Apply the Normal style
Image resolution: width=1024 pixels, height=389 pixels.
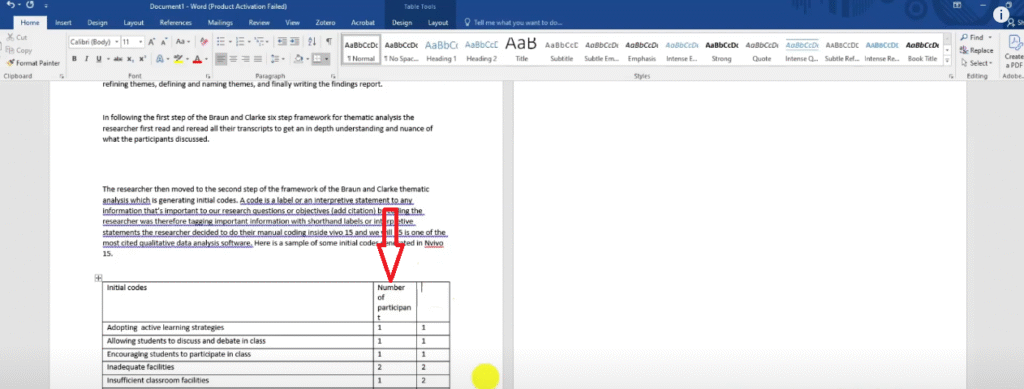[360, 50]
